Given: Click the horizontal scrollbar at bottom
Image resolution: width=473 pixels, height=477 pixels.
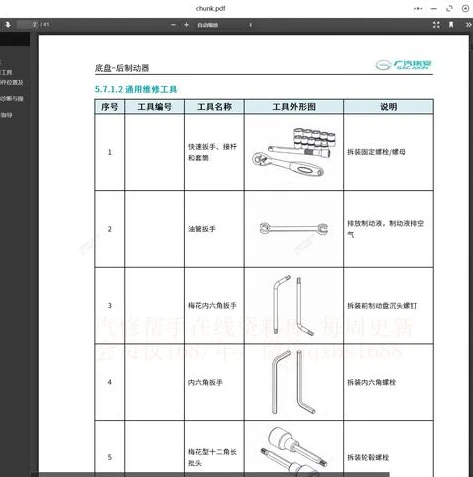Looking at the screenshot, I should click(210, 475).
